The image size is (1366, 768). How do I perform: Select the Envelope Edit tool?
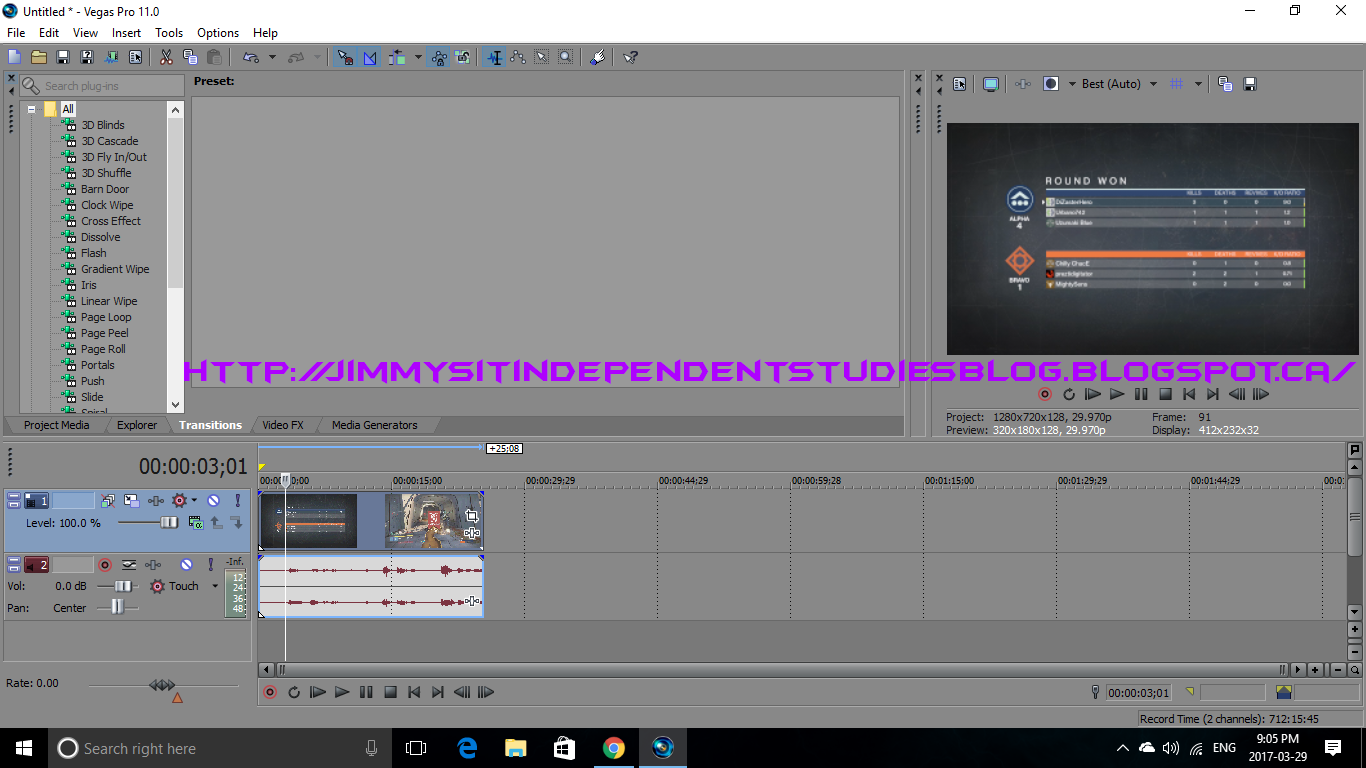click(517, 57)
